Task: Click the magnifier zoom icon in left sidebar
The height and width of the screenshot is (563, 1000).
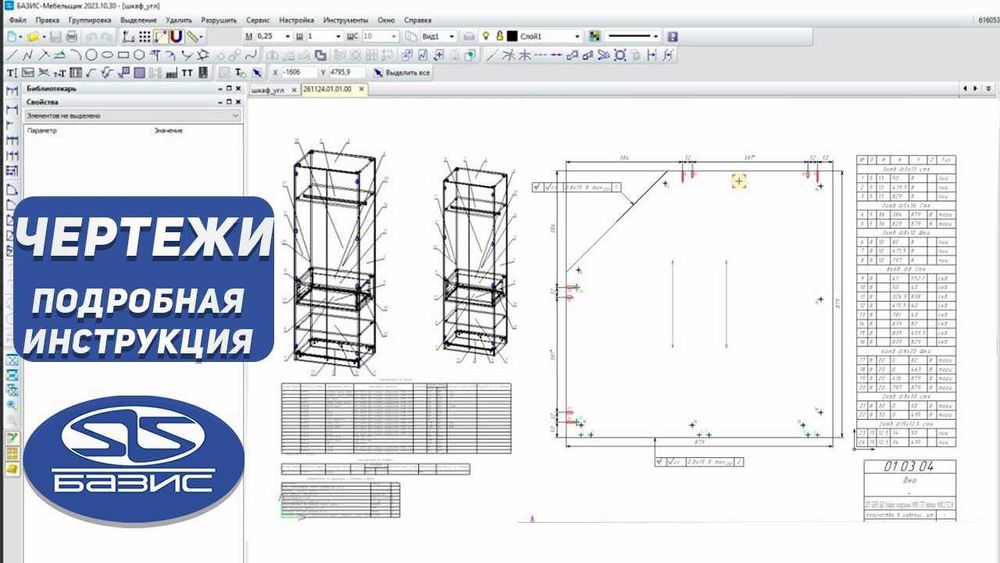Action: (x=12, y=406)
